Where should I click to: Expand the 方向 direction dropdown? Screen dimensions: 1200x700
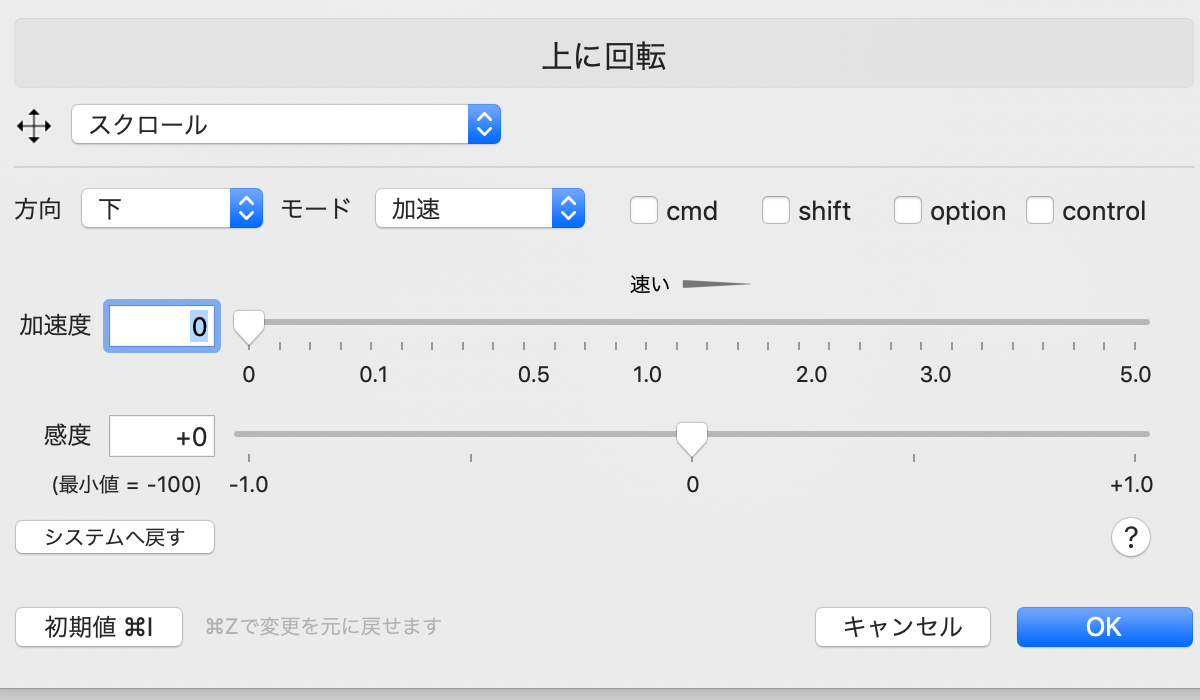(171, 209)
